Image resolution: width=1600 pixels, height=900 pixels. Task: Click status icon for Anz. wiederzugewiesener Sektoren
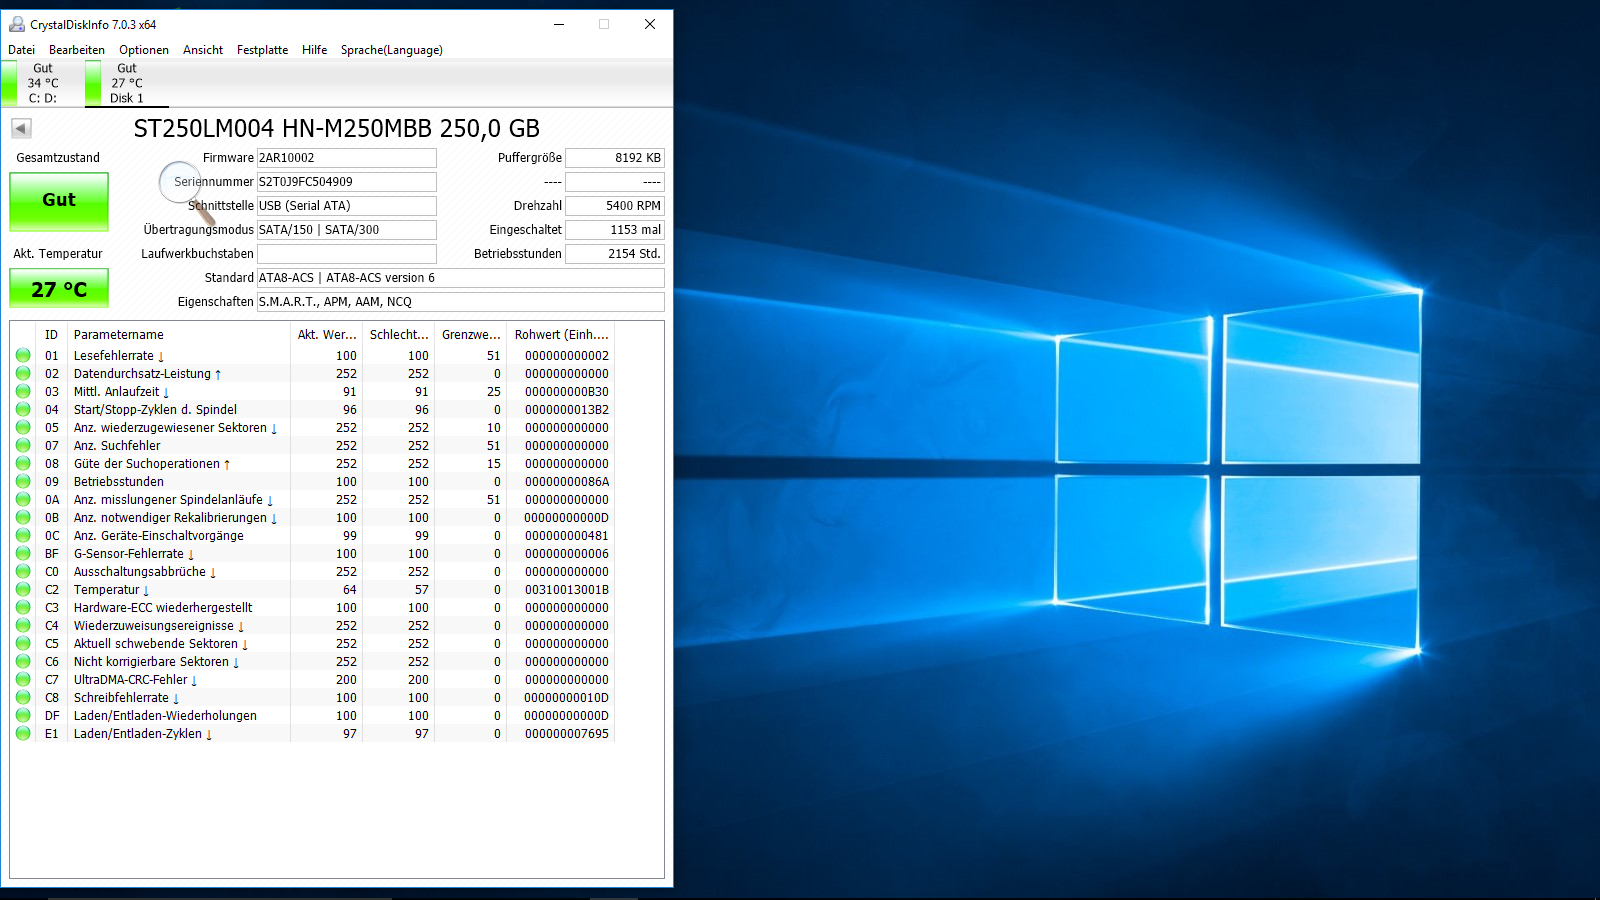click(23, 427)
